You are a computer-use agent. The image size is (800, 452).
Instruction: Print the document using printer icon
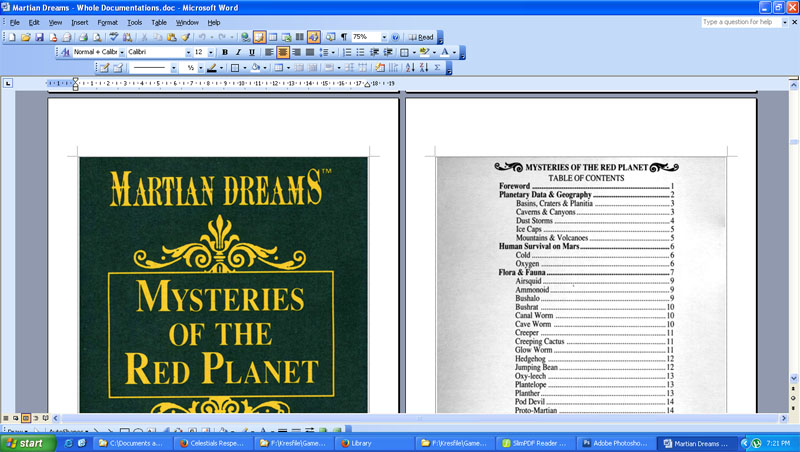[83, 37]
